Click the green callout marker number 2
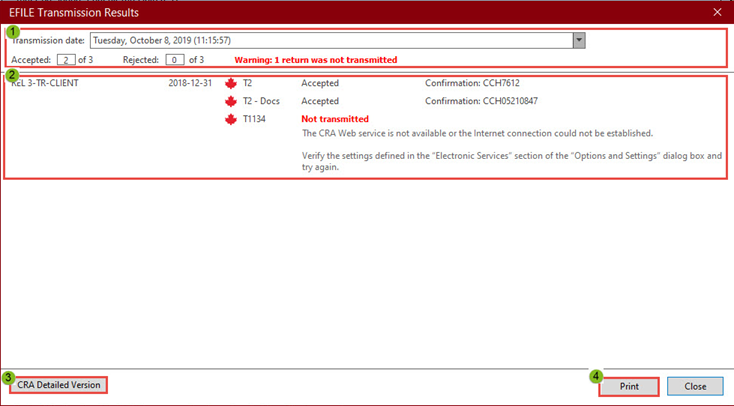This screenshot has width=734, height=406. pyautogui.click(x=12, y=75)
